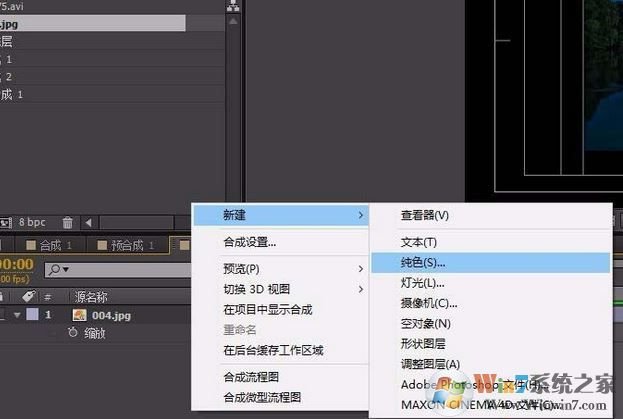
Task: Open the 预览(P) submenu
Action: pyautogui.click(x=281, y=269)
